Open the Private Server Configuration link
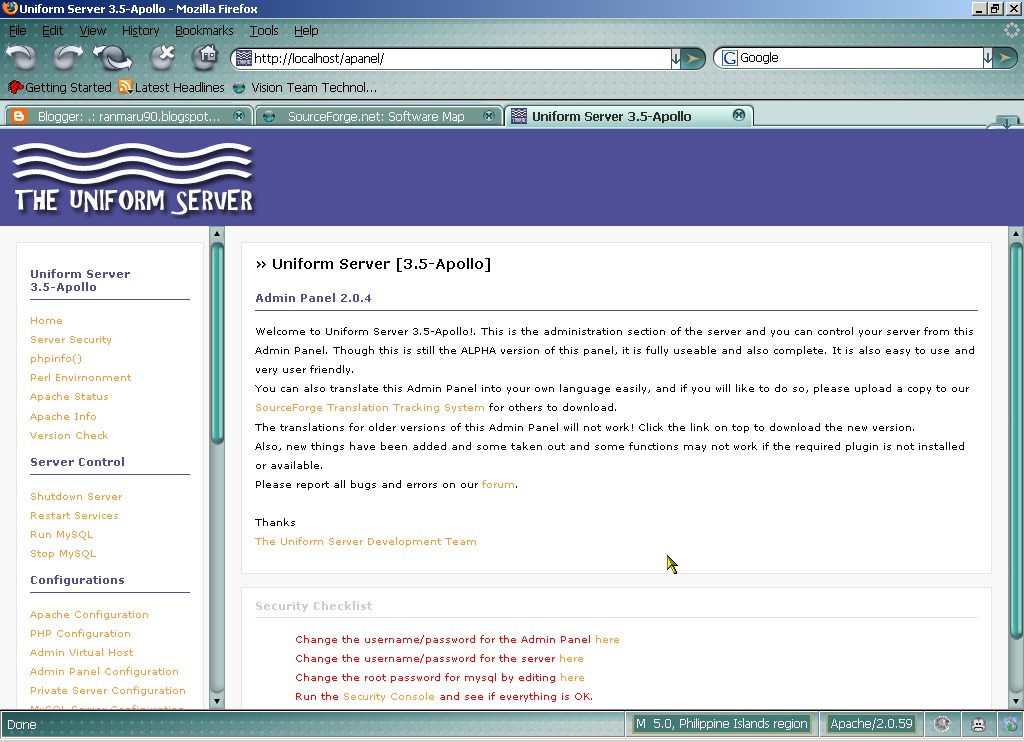Viewport: 1024px width, 742px height. click(108, 690)
